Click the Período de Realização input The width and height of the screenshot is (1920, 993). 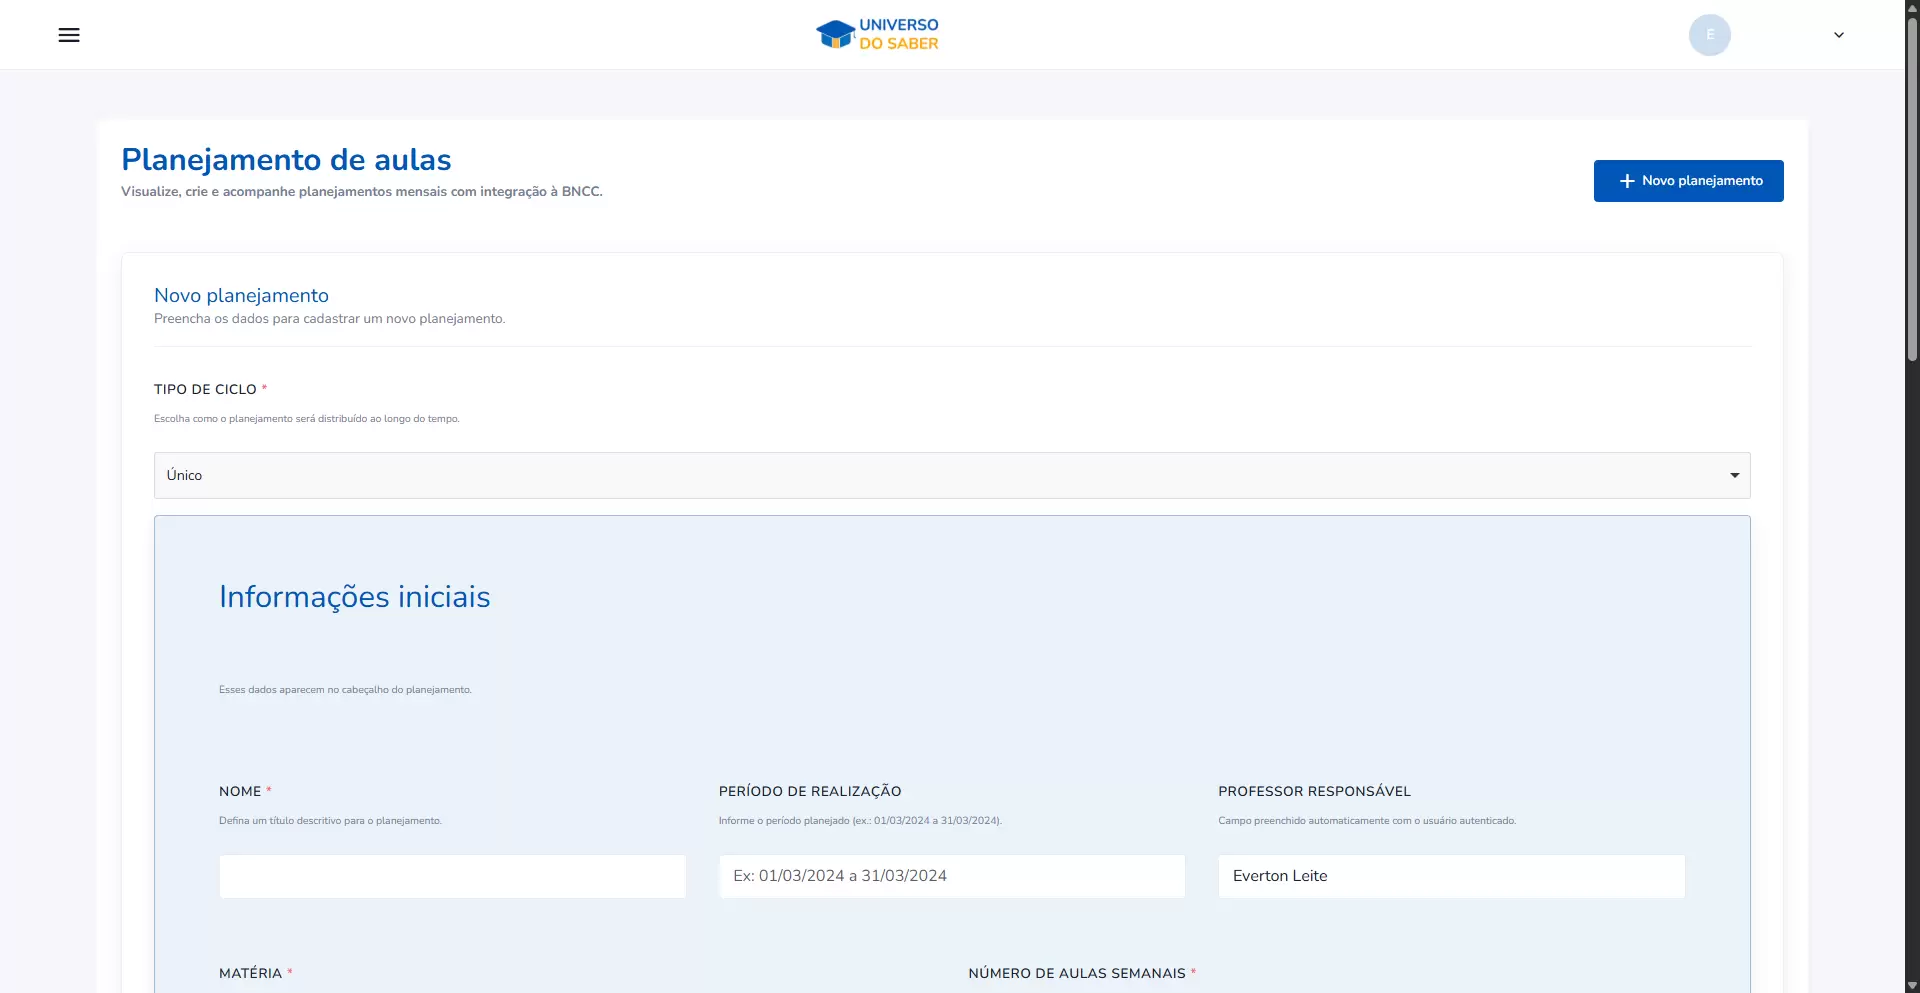click(951, 877)
